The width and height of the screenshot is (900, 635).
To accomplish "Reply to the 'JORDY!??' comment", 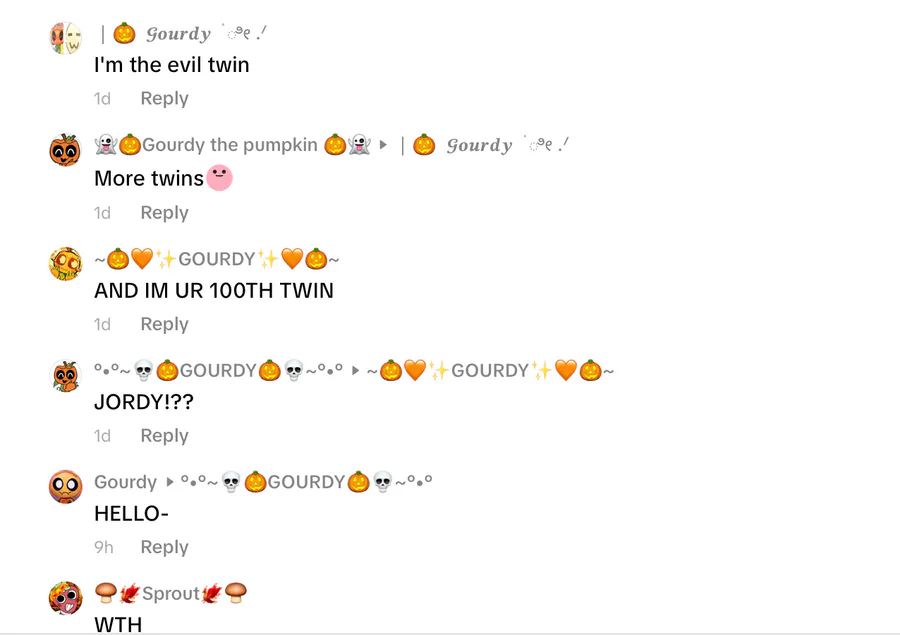I will coord(164,436).
